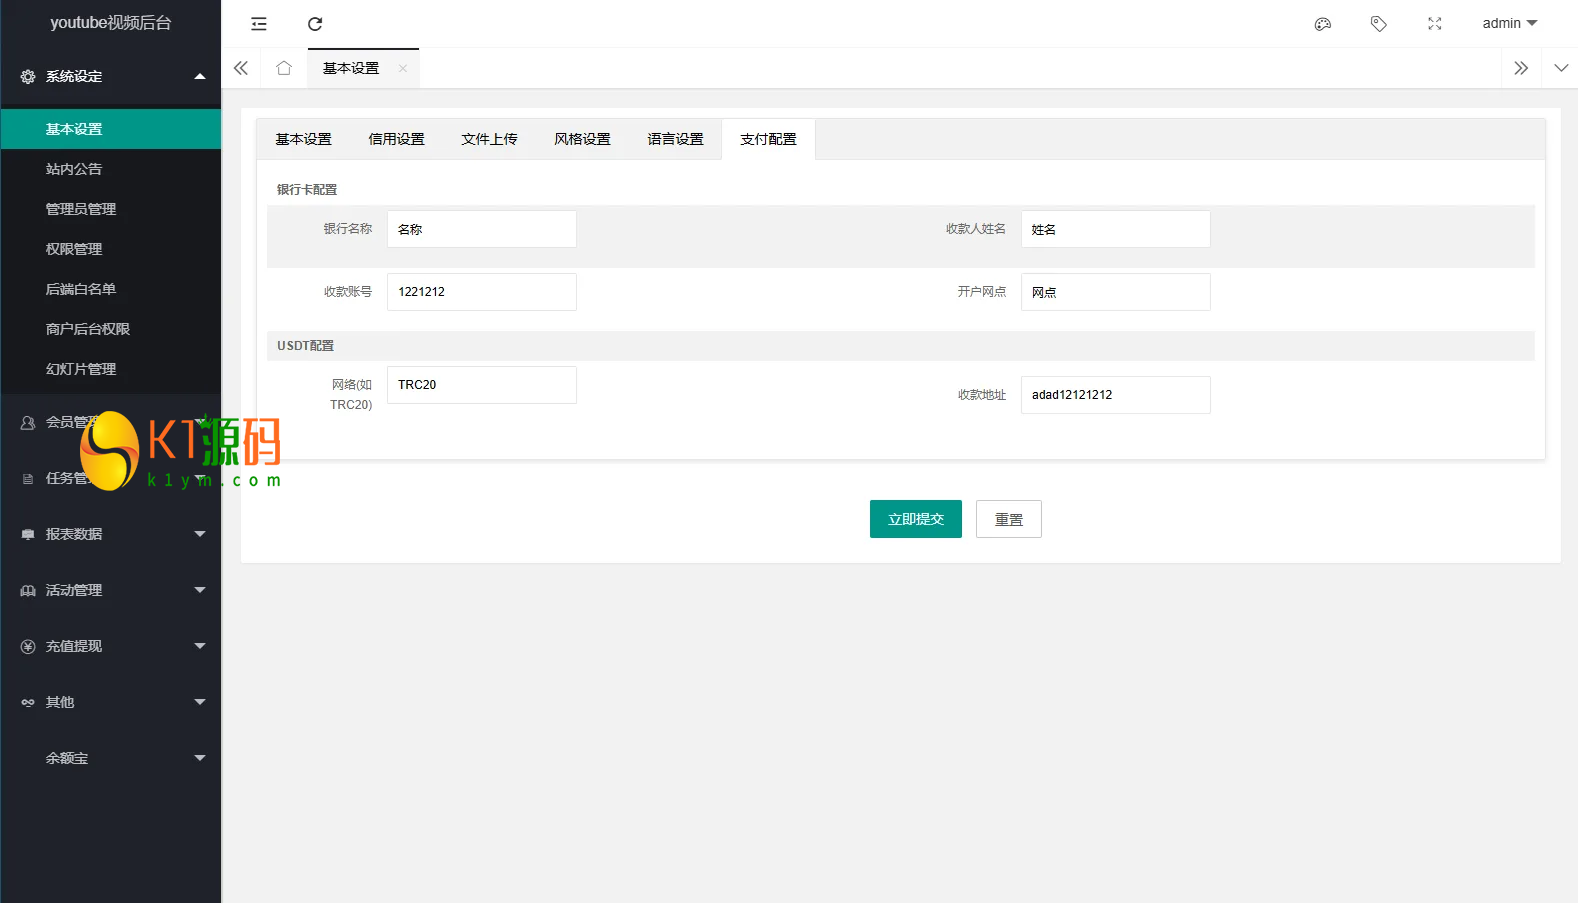Expand the 活动管理 menu arrow
Image resolution: width=1578 pixels, height=903 pixels.
(x=200, y=590)
